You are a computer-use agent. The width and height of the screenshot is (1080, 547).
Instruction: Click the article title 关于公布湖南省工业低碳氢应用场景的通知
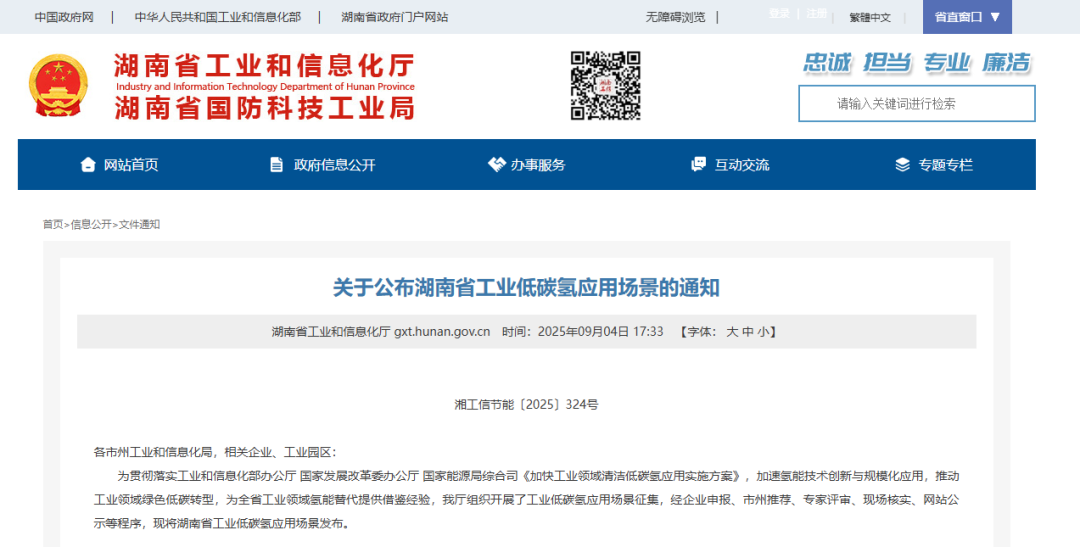coord(526,287)
